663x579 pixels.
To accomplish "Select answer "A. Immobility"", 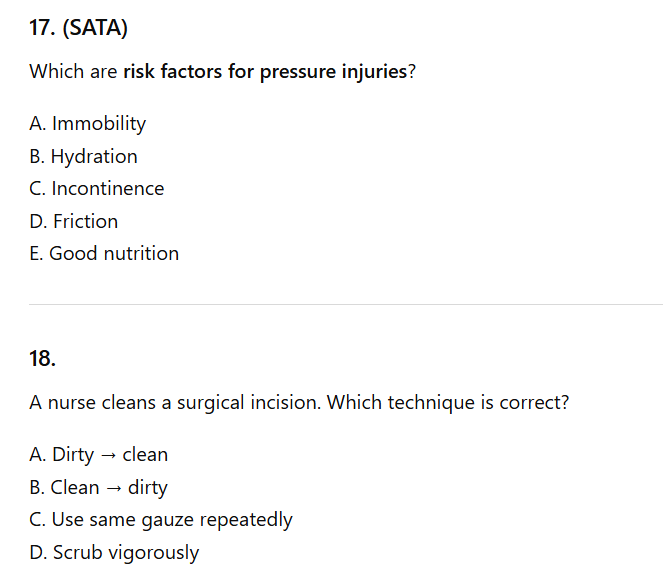I will 88,124.
